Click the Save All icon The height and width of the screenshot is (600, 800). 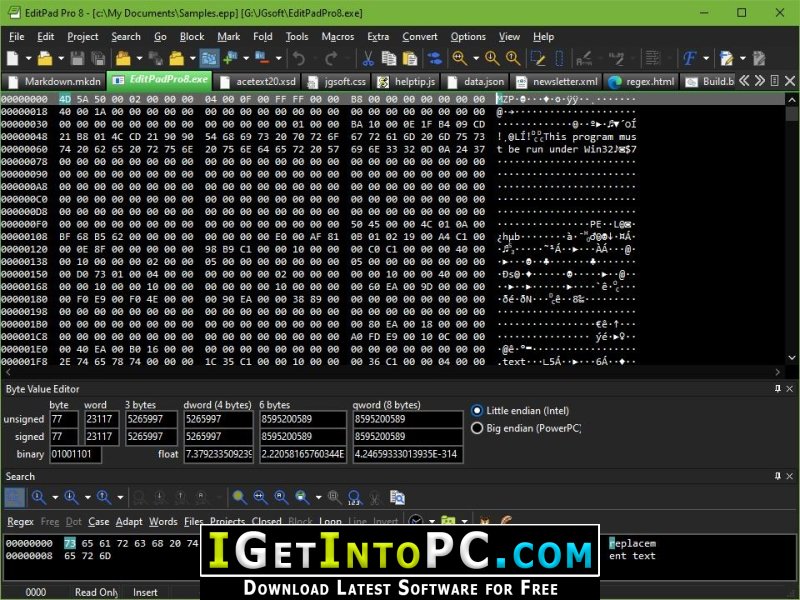(x=98, y=58)
